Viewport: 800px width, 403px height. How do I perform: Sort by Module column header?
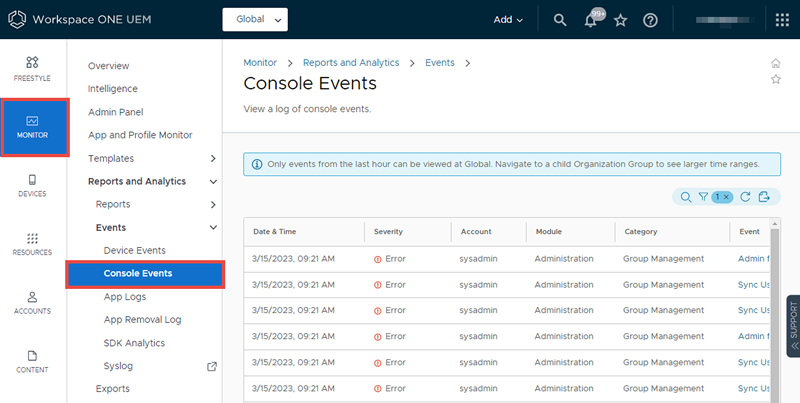[548, 232]
